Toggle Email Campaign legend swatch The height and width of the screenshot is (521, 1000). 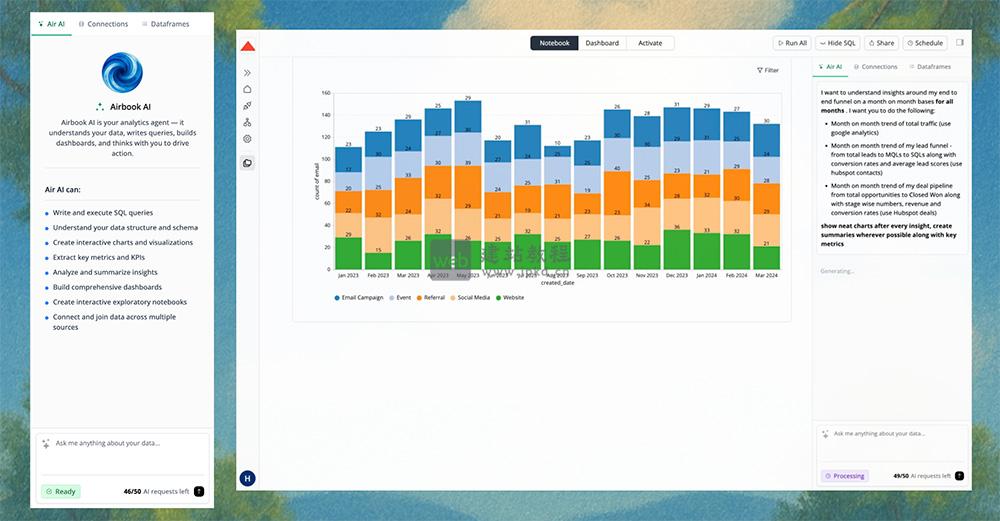click(337, 298)
